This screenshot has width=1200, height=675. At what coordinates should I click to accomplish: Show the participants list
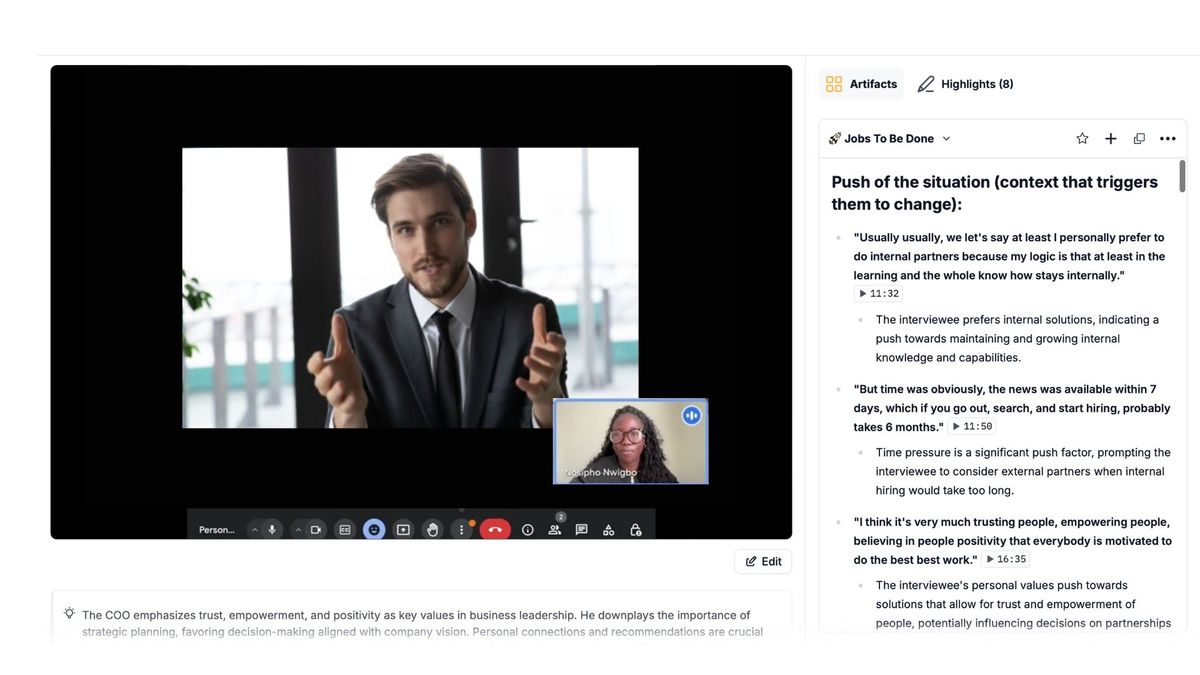pos(554,529)
